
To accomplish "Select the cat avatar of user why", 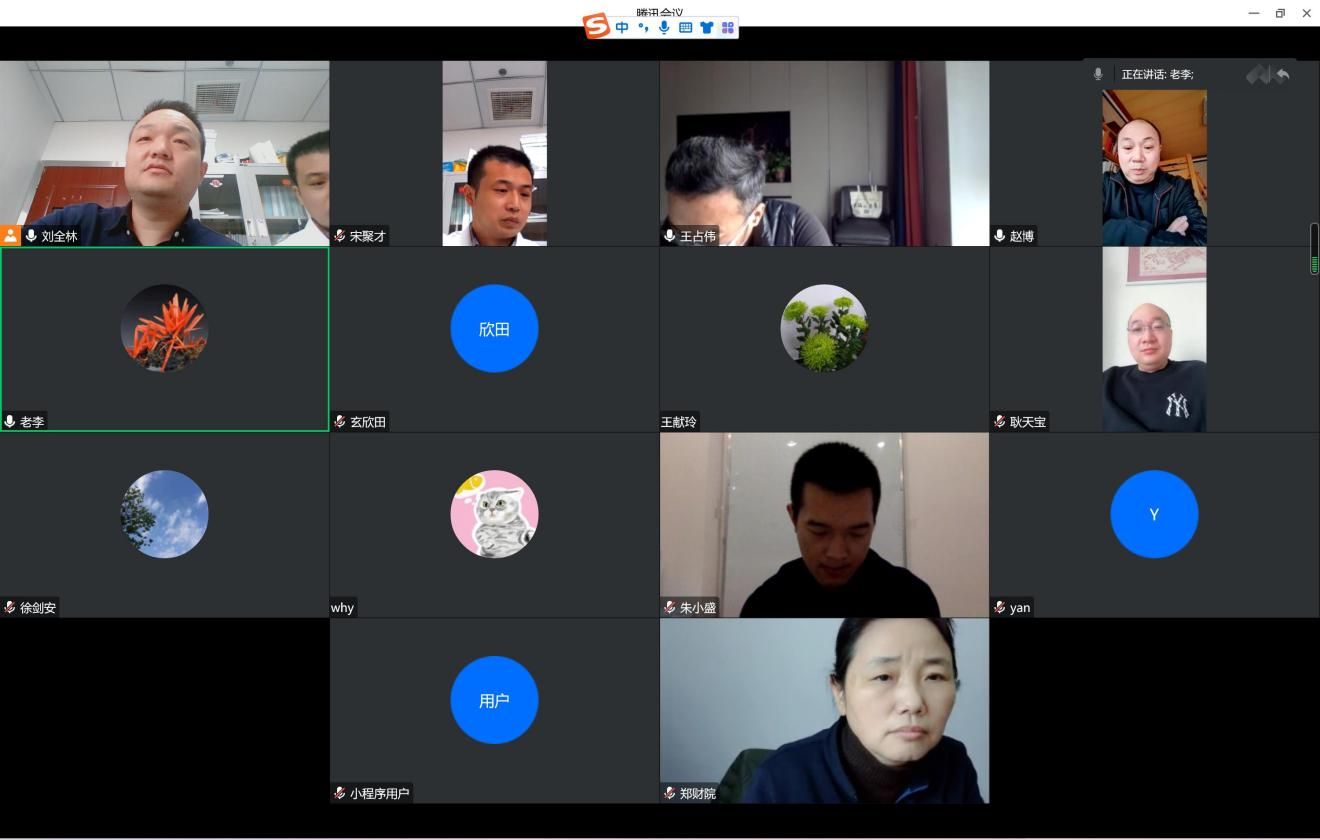I will click(x=494, y=514).
